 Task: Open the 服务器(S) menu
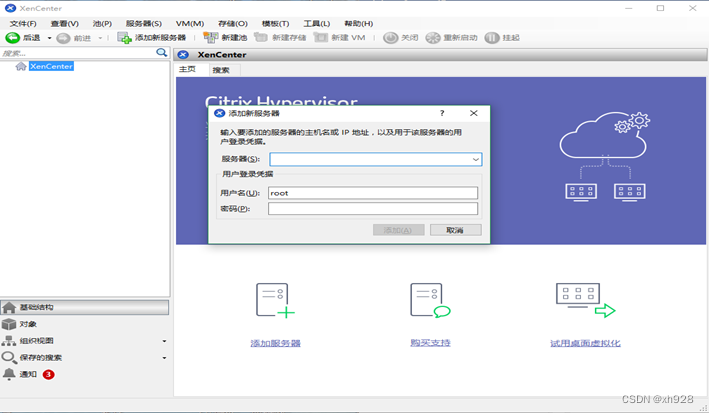coord(144,24)
